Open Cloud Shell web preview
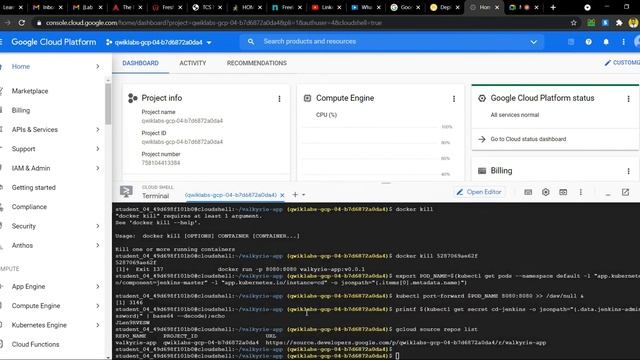 click(563, 192)
